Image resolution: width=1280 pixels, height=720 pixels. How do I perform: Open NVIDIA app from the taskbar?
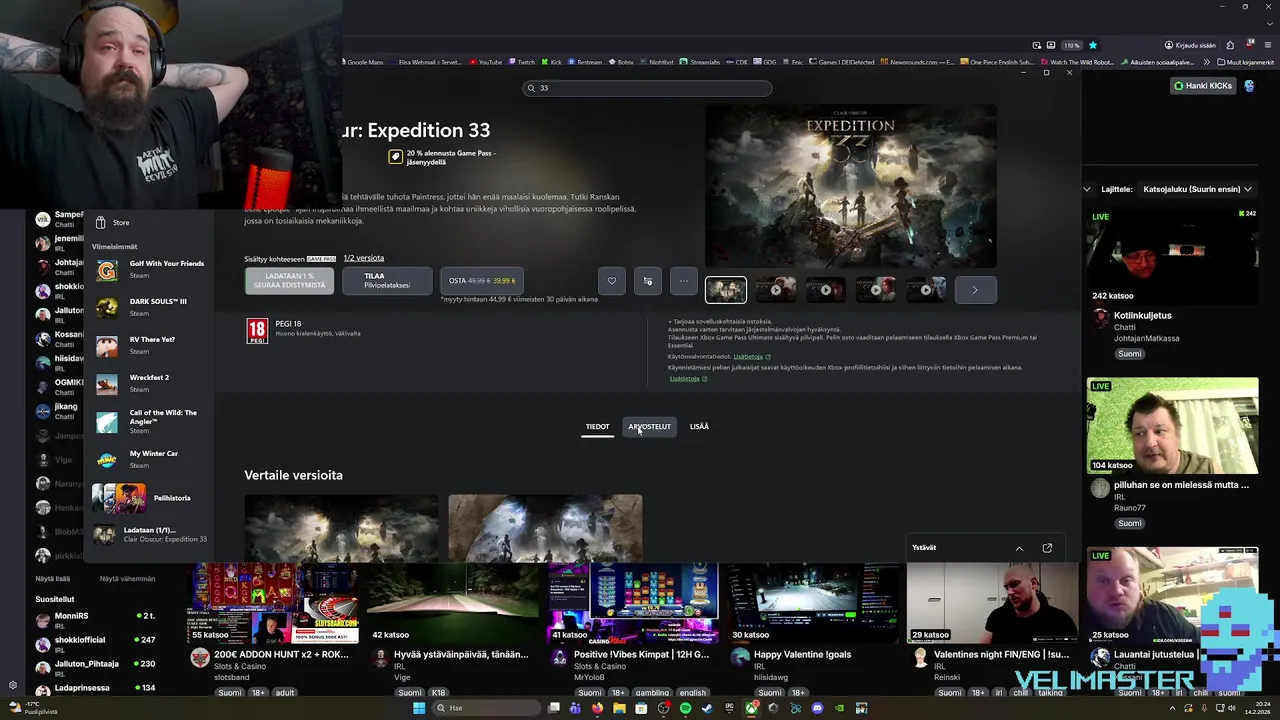(x=839, y=708)
